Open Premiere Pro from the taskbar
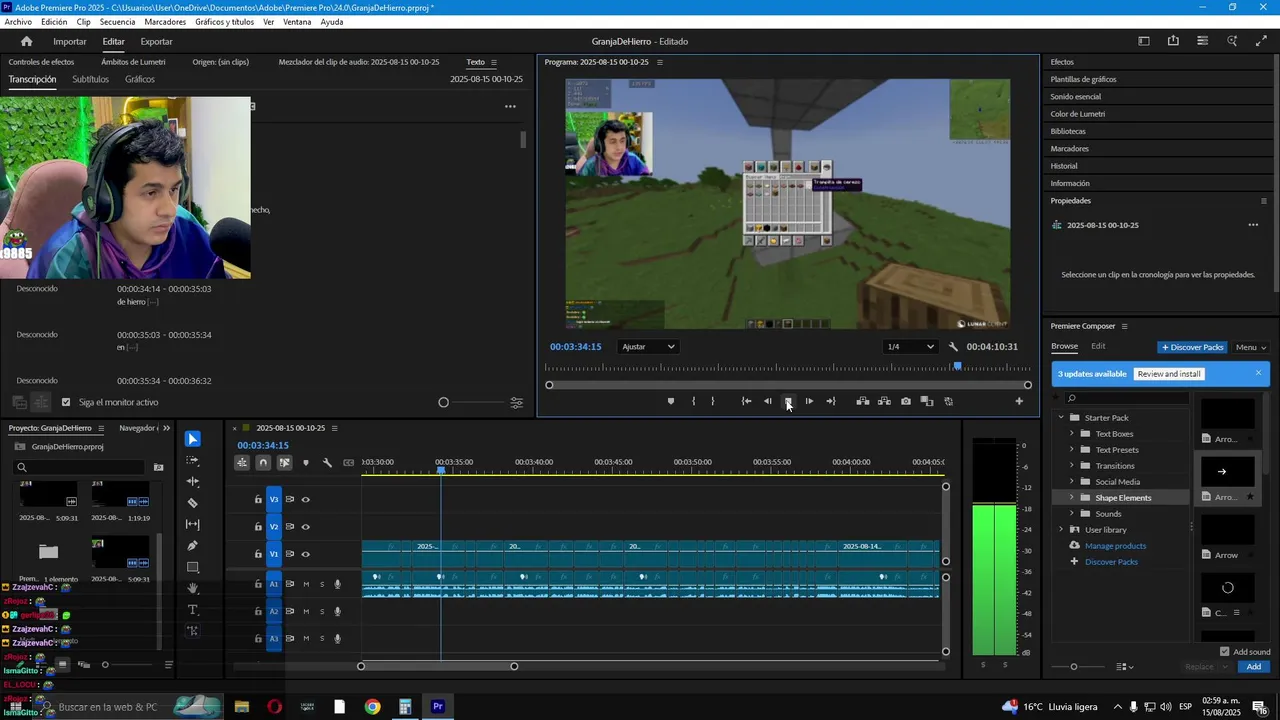The image size is (1280, 720). (437, 707)
